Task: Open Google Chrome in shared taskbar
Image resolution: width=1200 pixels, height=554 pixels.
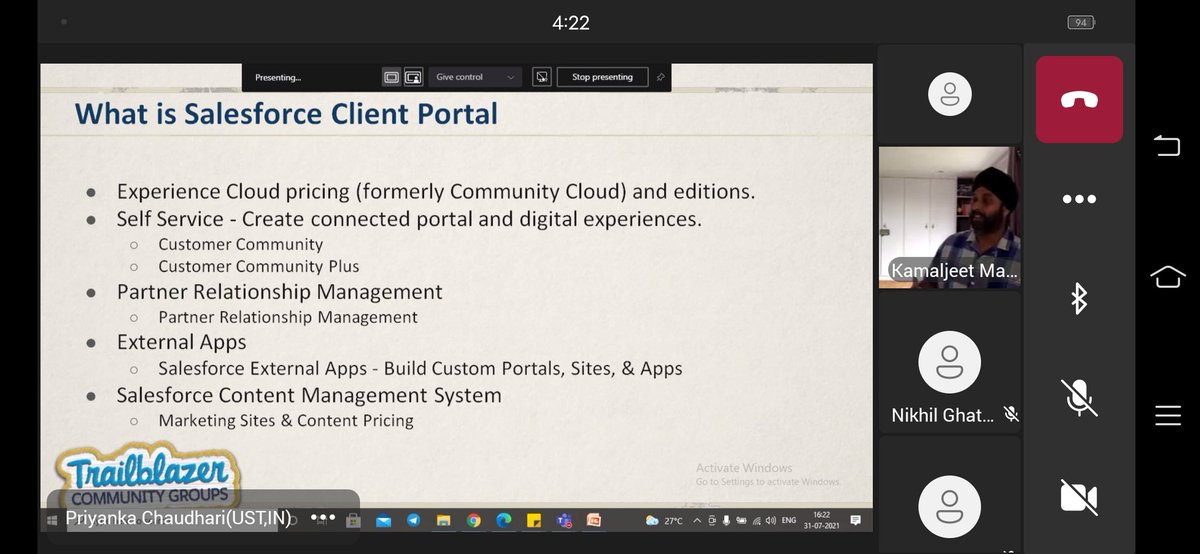Action: pos(473,520)
